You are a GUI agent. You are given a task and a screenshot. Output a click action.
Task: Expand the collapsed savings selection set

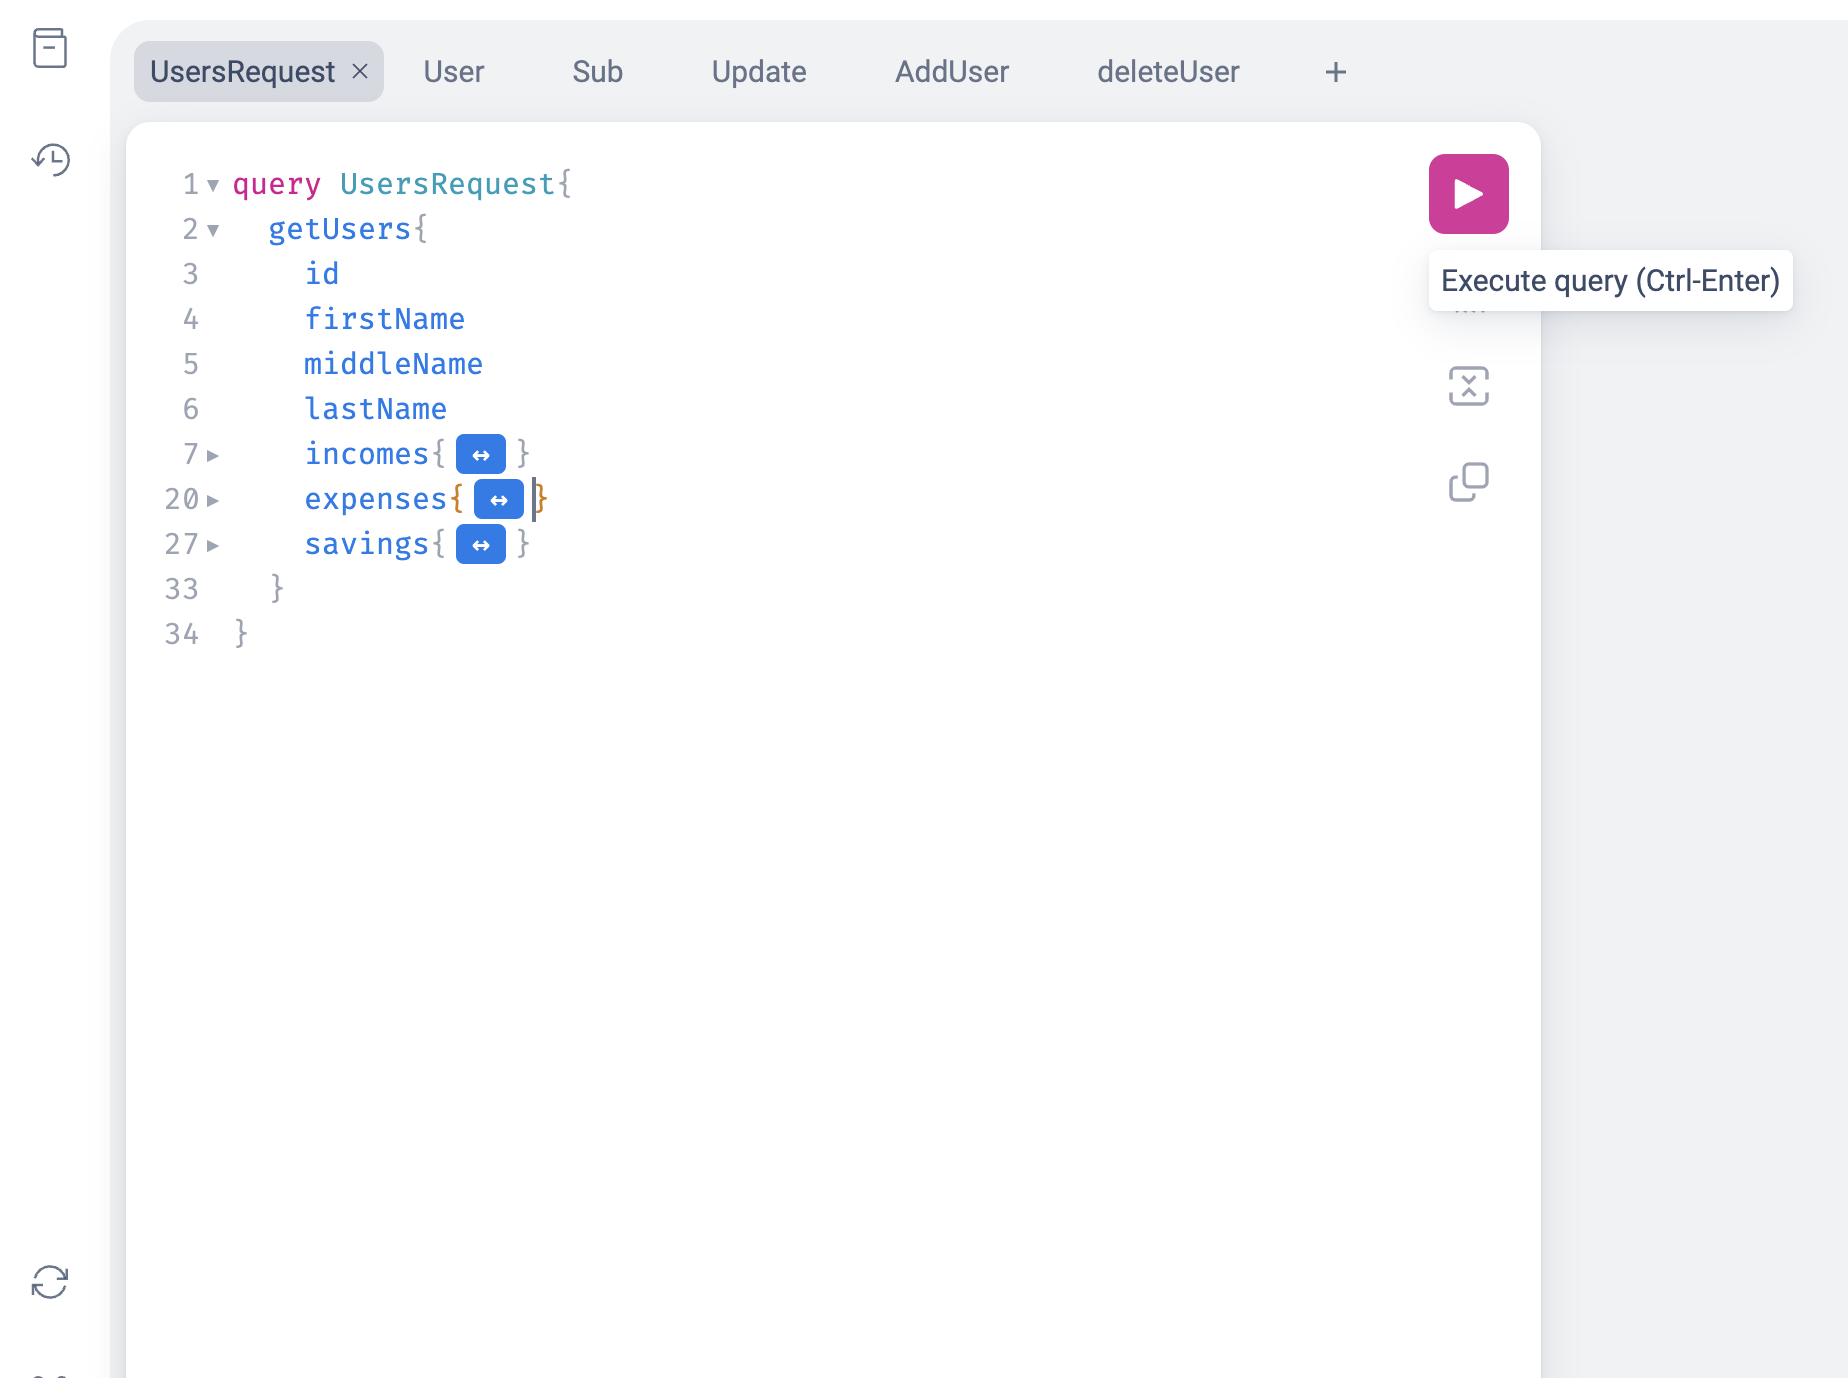point(481,544)
